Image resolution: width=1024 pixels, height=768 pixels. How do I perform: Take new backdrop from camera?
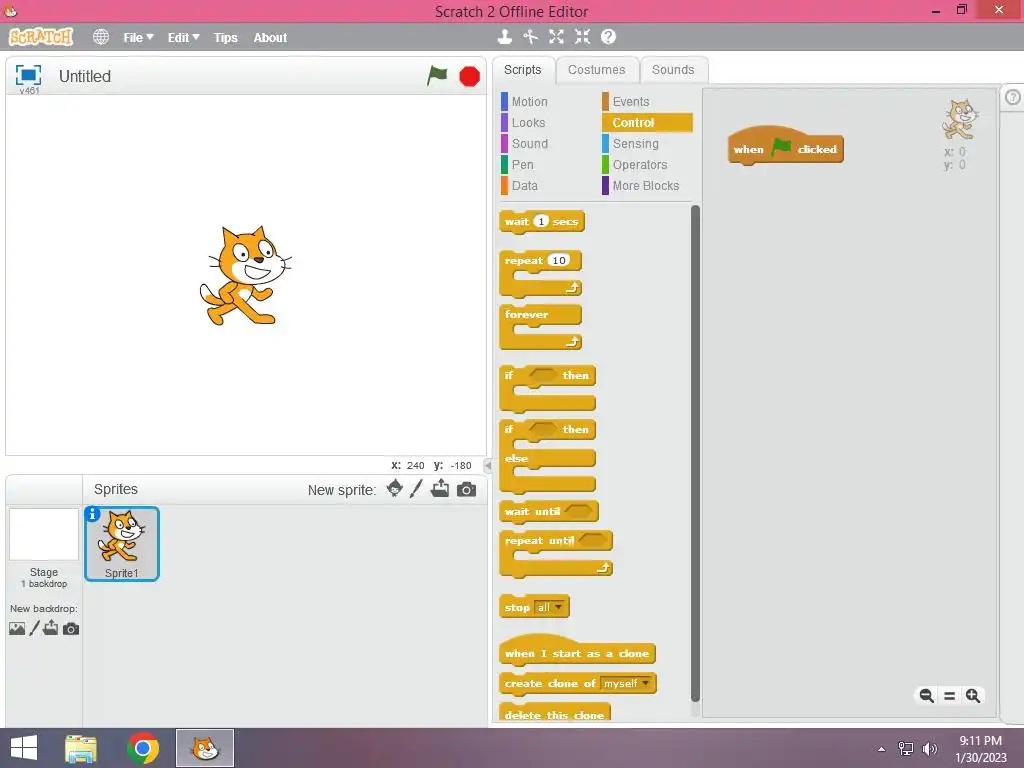click(71, 629)
